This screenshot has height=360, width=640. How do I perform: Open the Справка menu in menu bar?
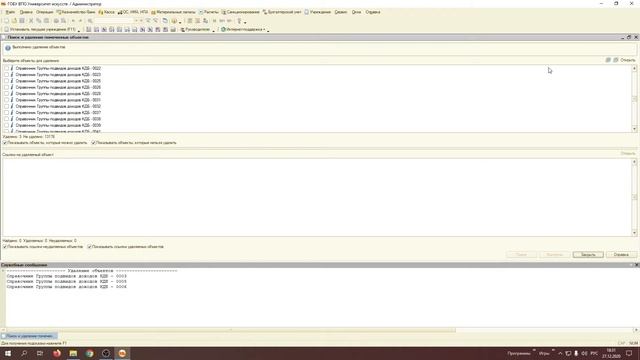pos(373,12)
